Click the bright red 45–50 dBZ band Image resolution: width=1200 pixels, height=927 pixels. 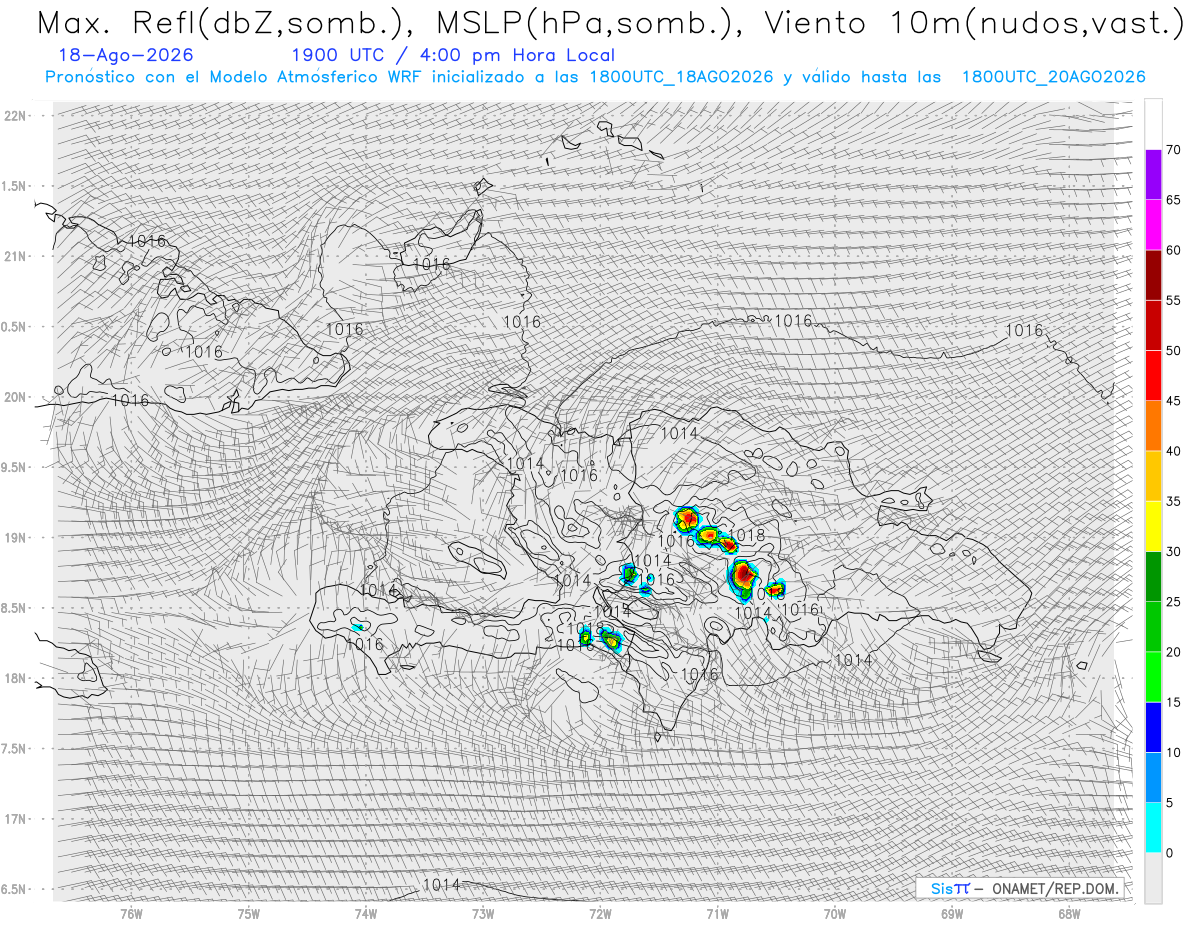(1153, 376)
